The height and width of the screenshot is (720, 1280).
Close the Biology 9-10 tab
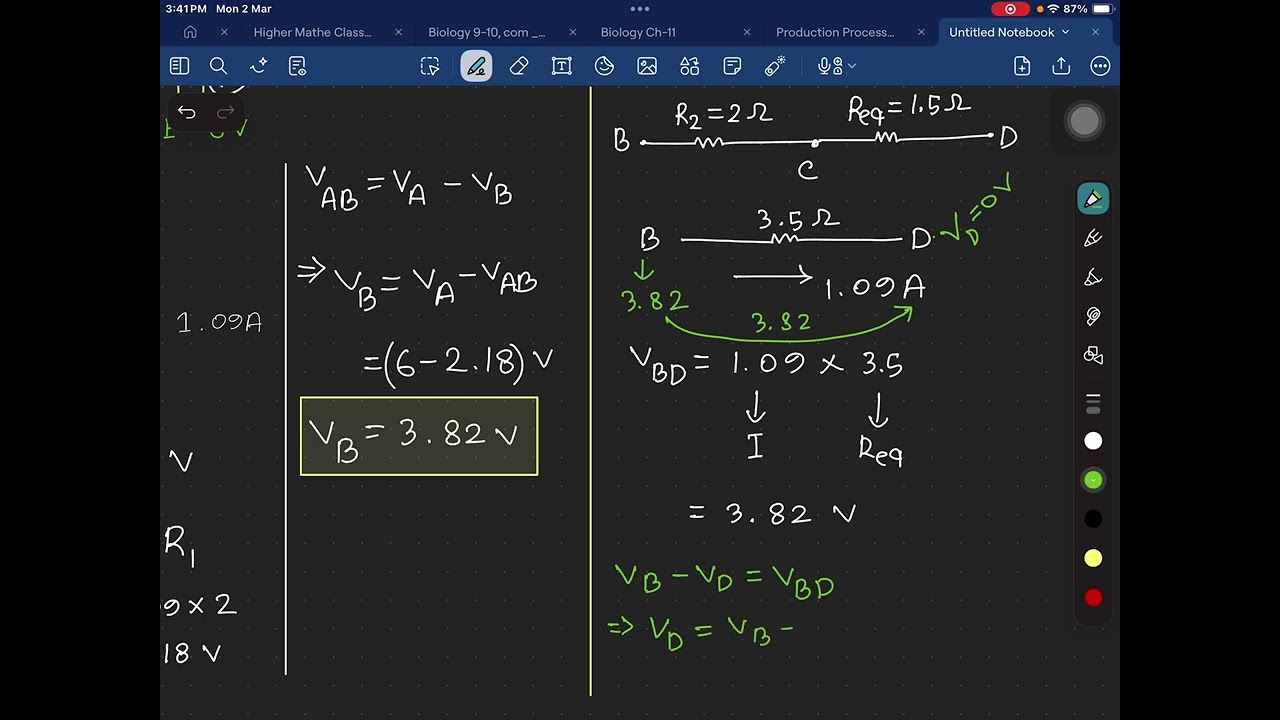click(573, 32)
